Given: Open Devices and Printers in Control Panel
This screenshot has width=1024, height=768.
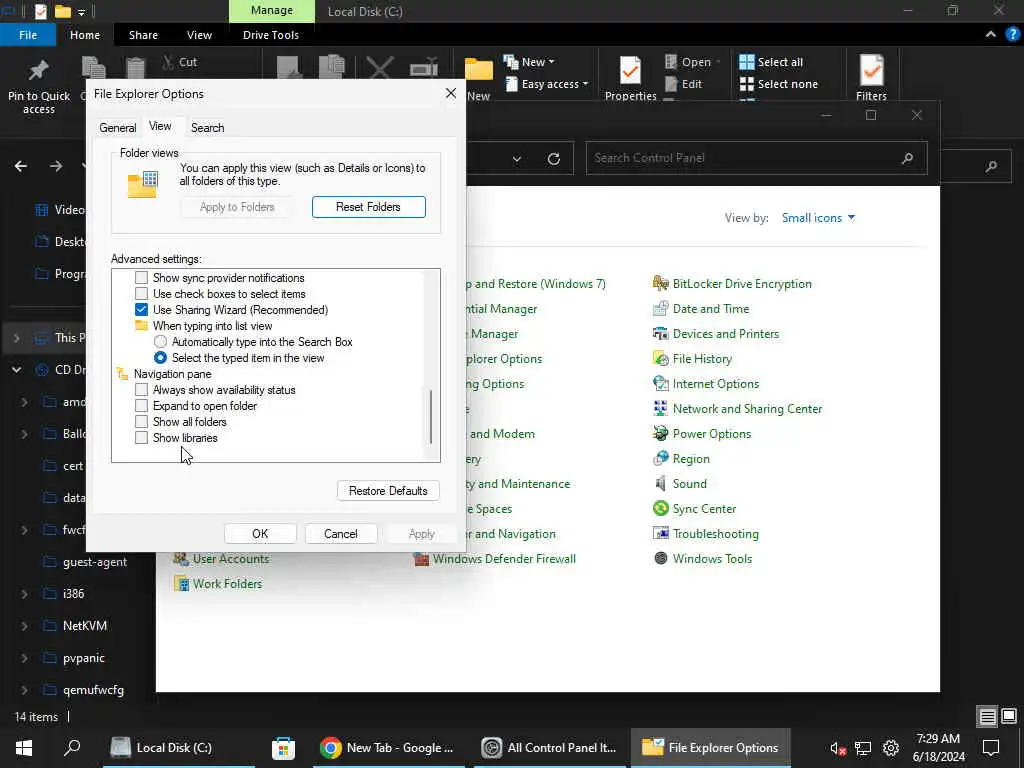Looking at the screenshot, I should (x=716, y=334).
